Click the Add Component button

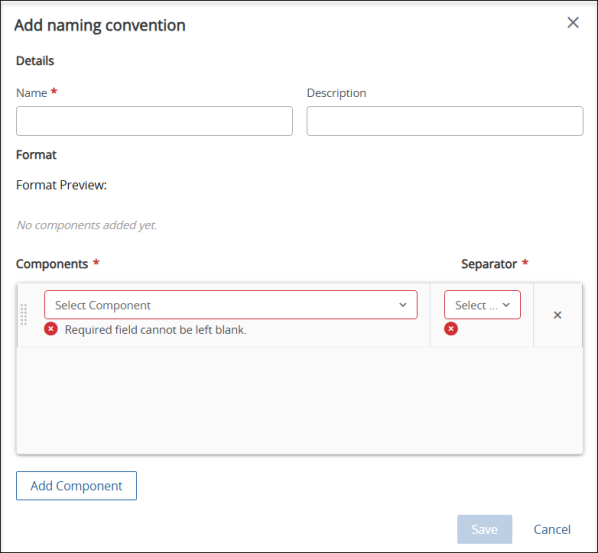click(76, 486)
